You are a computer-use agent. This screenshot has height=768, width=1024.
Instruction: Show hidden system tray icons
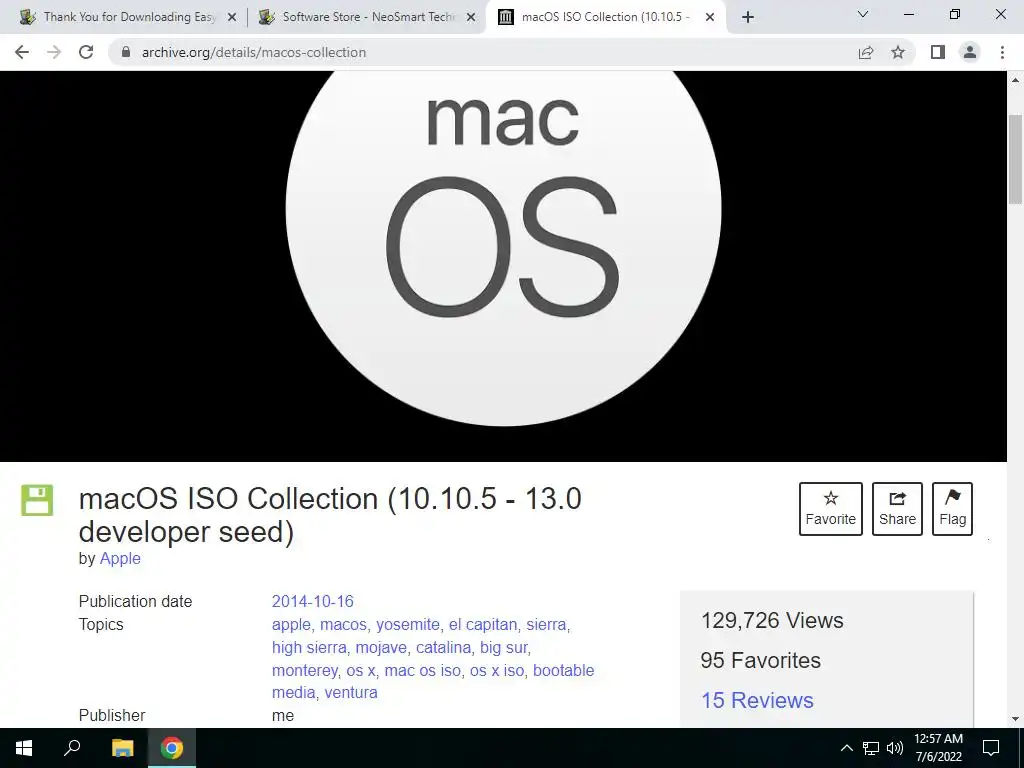click(846, 748)
